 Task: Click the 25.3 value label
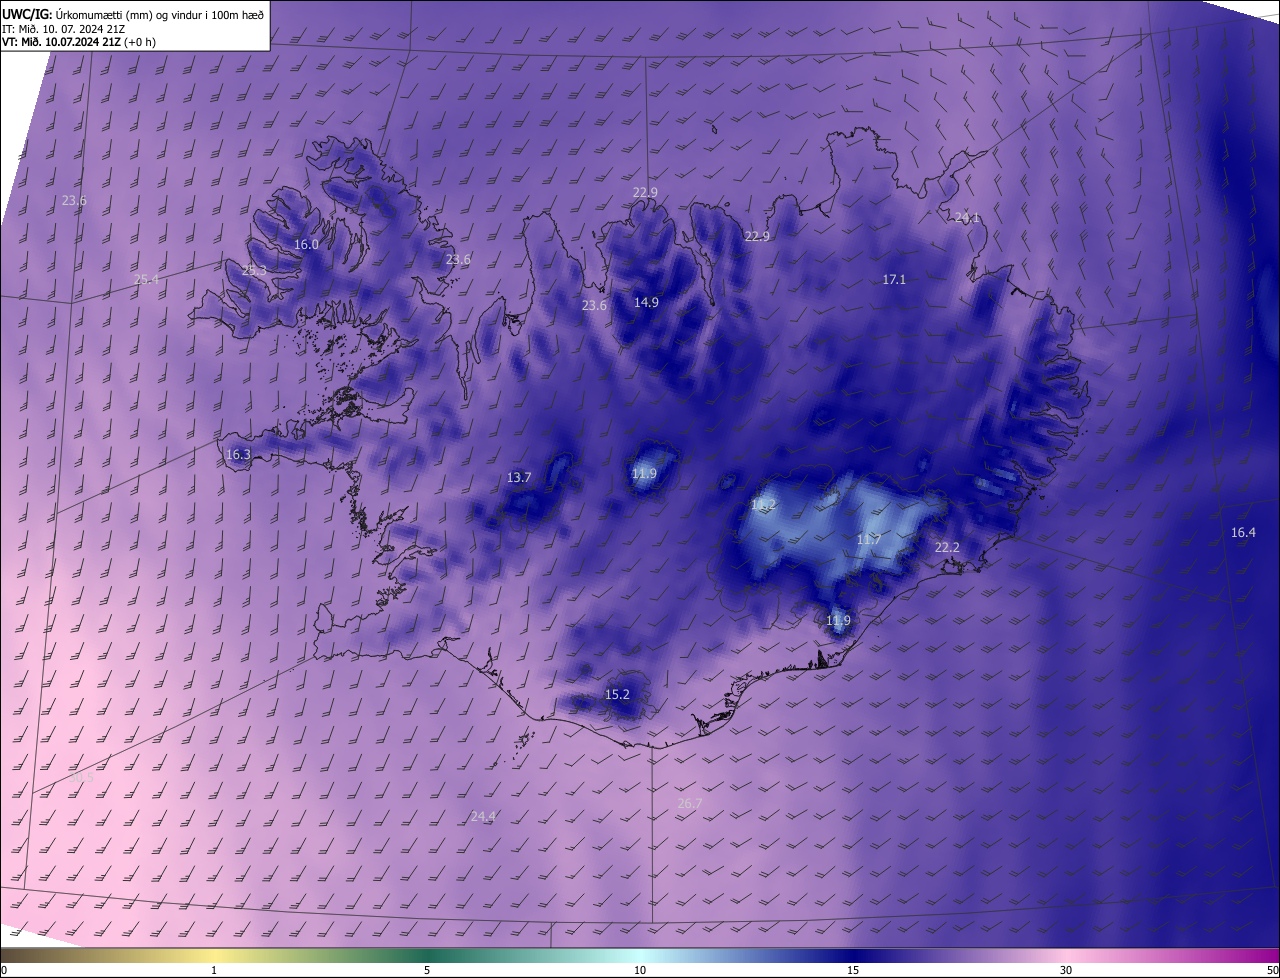(254, 270)
